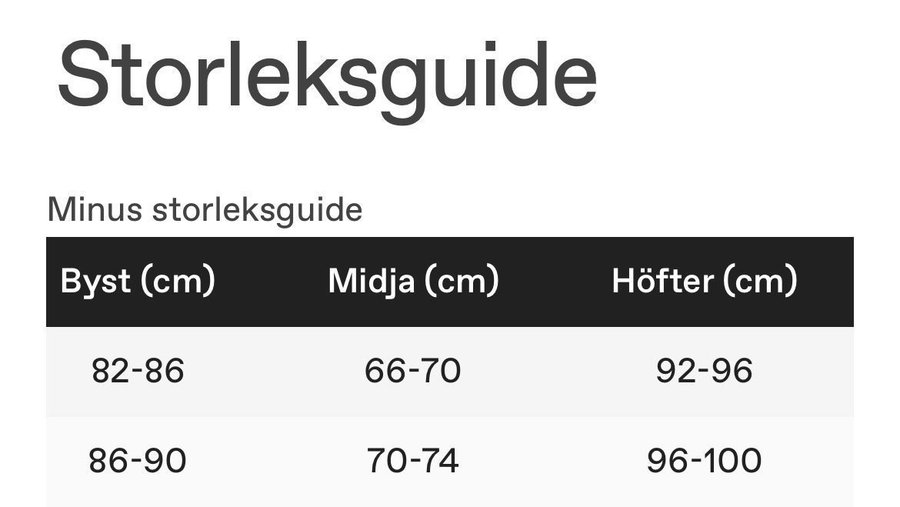Screen dimensions: 900x507
Task: Click hip measurement 96-100
Action: coord(704,461)
